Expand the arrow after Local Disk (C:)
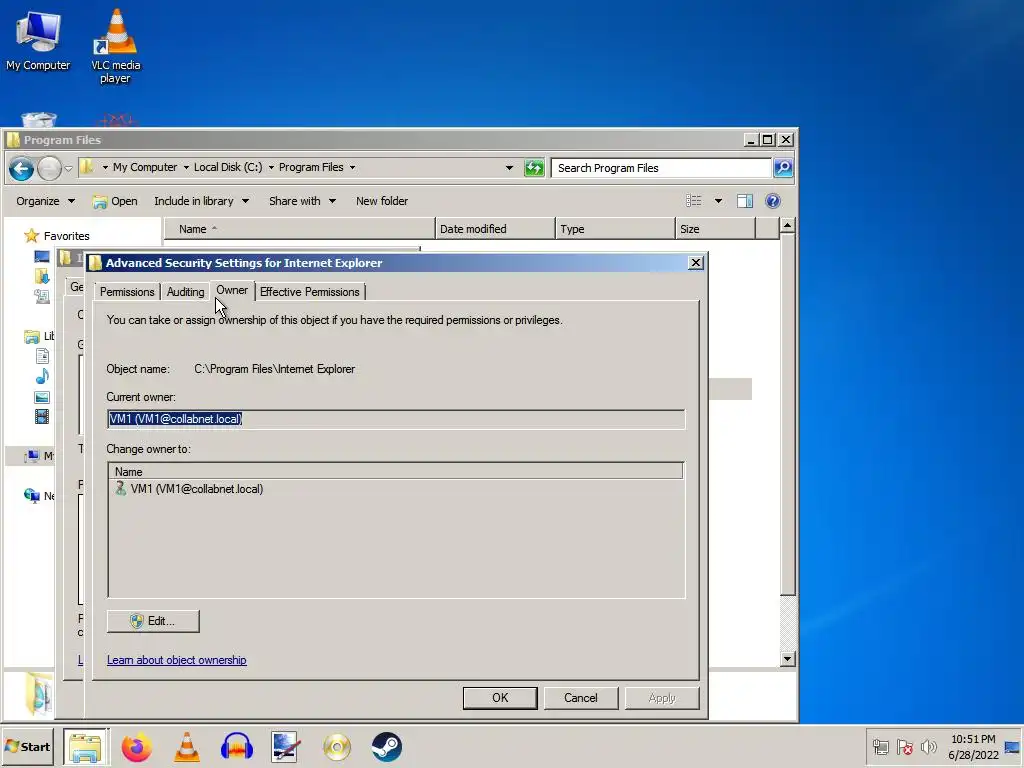Image resolution: width=1024 pixels, height=768 pixels. click(x=271, y=167)
